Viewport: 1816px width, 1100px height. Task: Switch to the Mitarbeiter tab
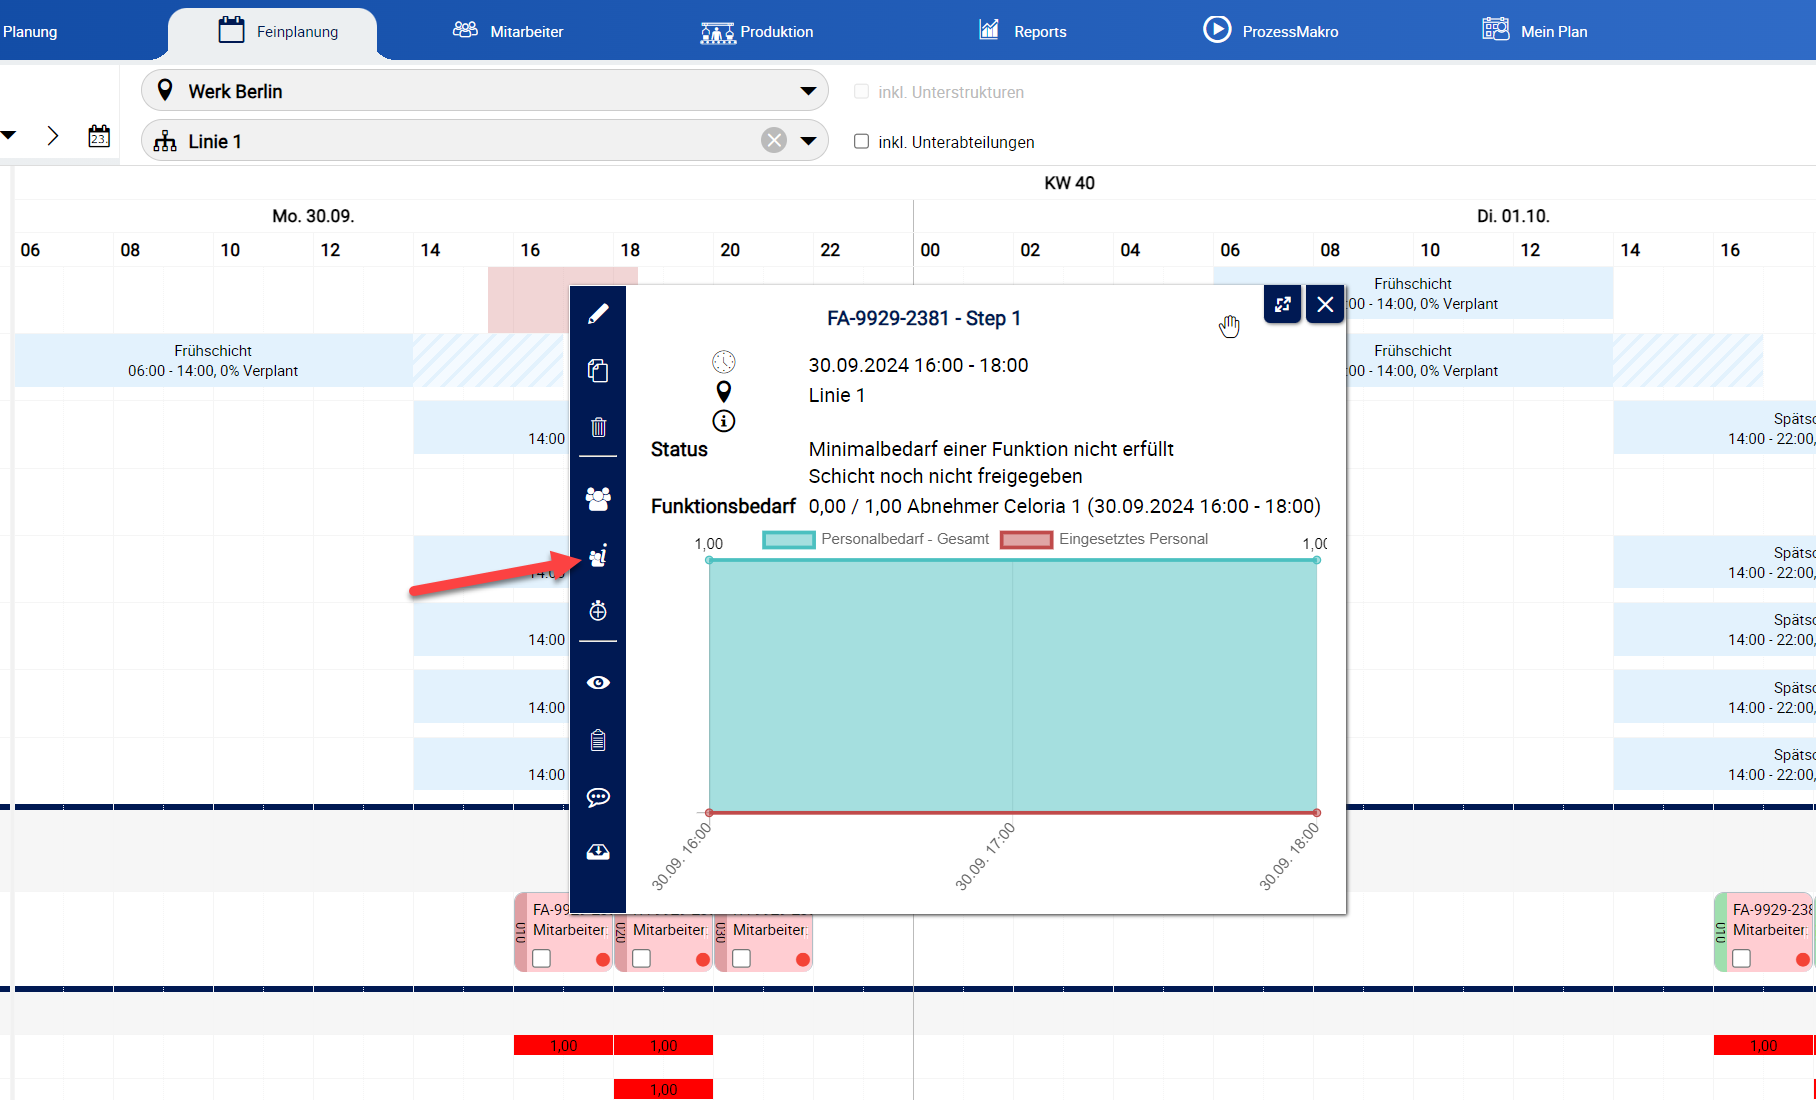508,31
